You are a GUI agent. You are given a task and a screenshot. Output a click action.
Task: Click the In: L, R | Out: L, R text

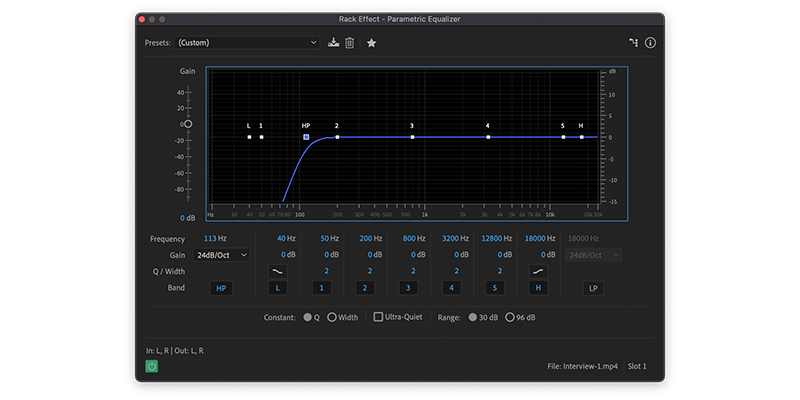(174, 351)
